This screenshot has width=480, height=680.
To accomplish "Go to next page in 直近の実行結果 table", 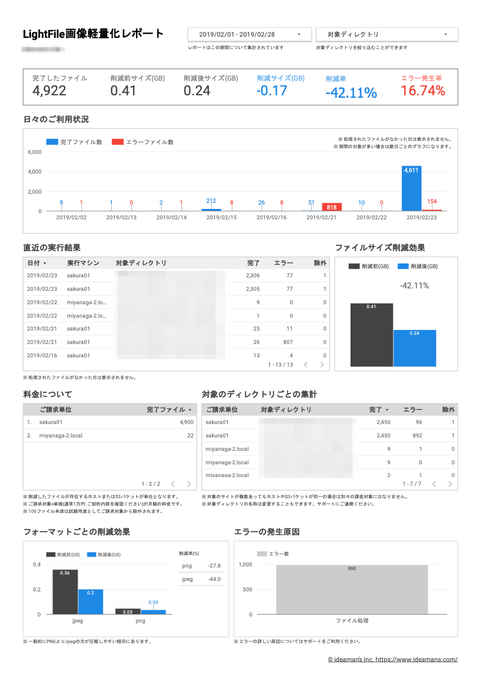I will [322, 365].
